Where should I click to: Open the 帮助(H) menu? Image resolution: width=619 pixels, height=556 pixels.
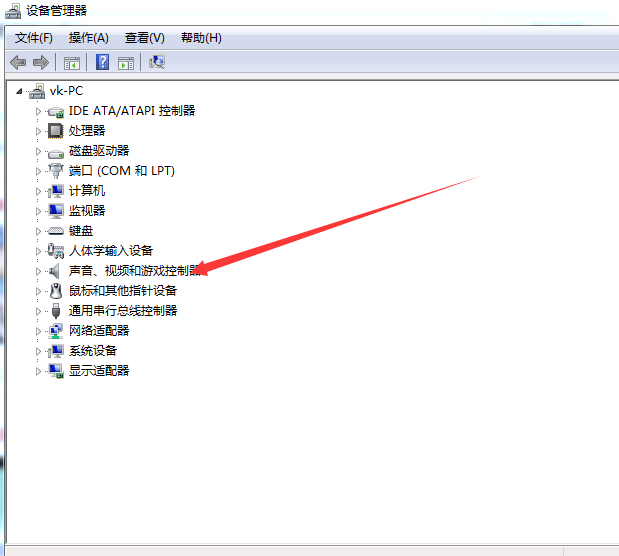201,38
